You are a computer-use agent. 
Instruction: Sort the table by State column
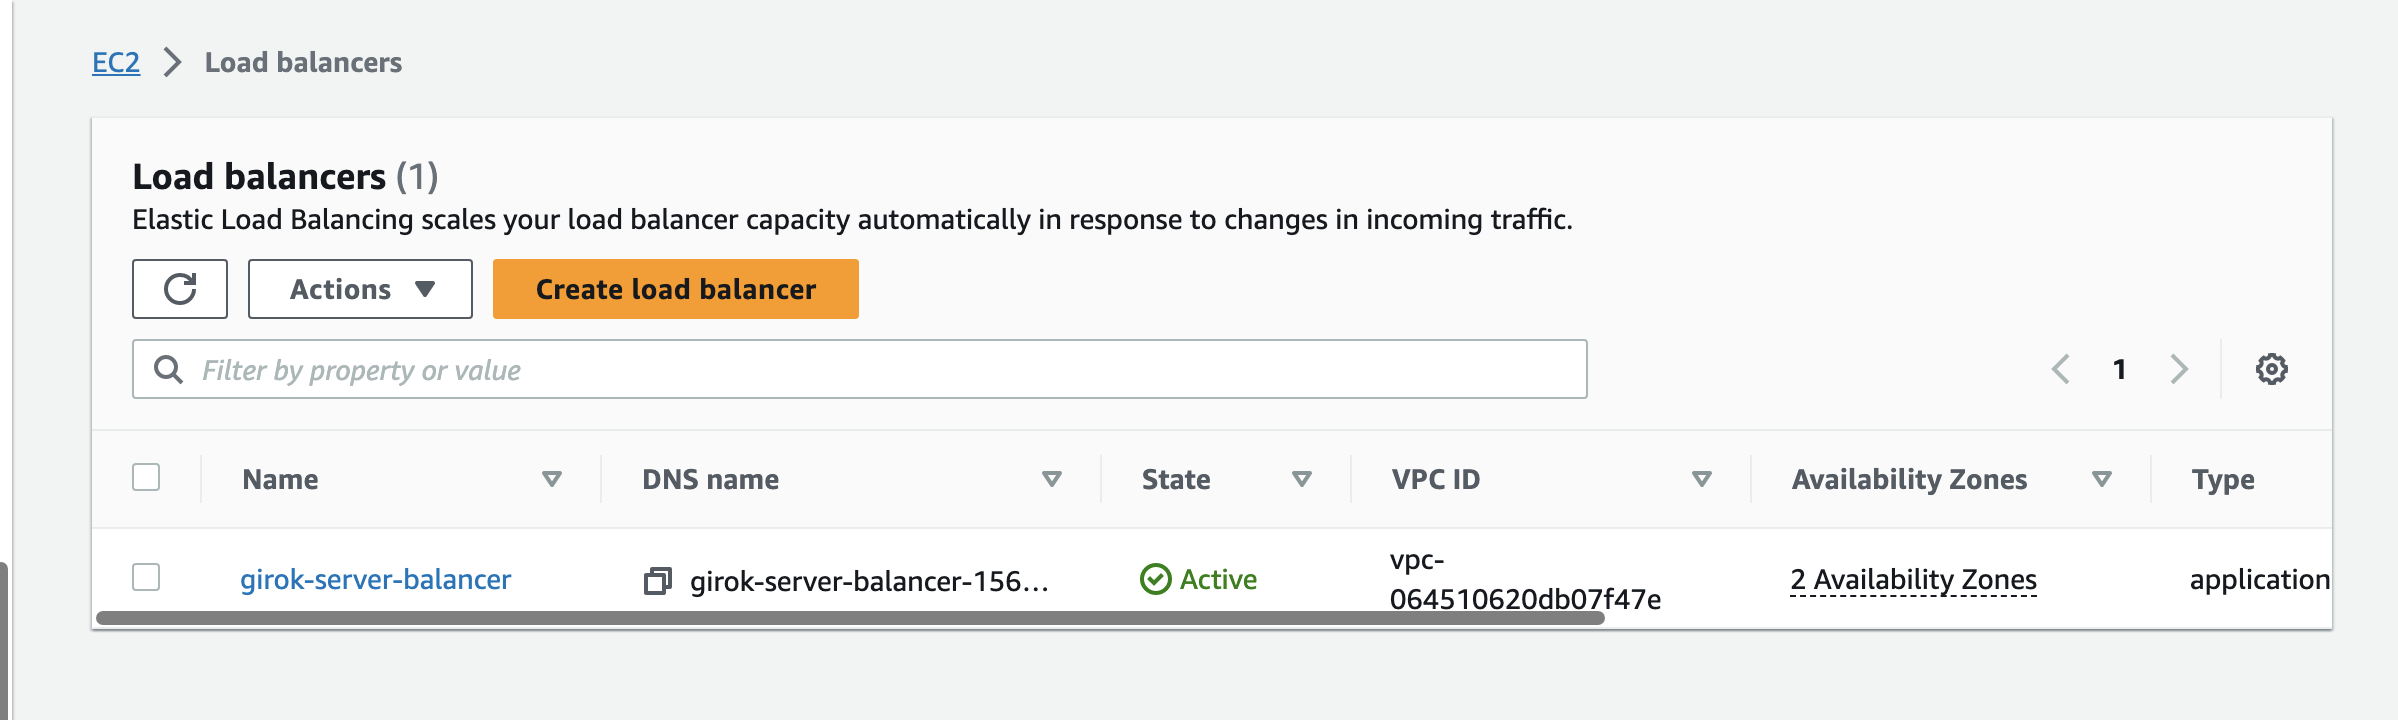point(1302,479)
